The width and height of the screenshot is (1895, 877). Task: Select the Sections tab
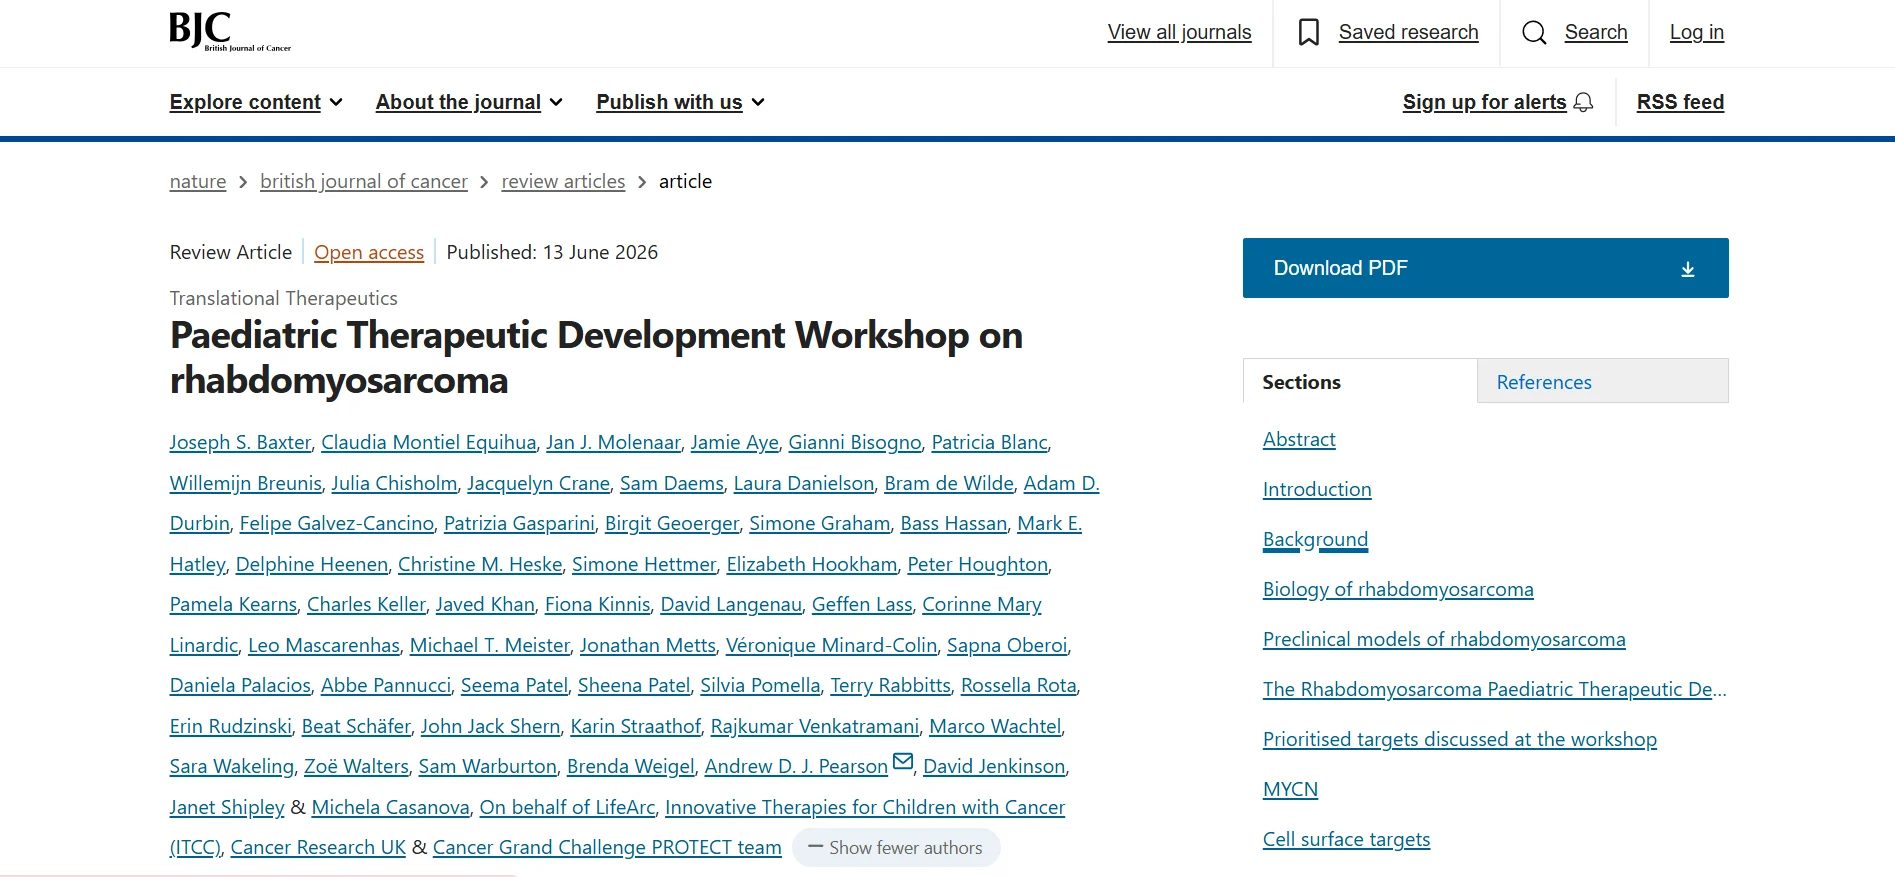(1360, 381)
